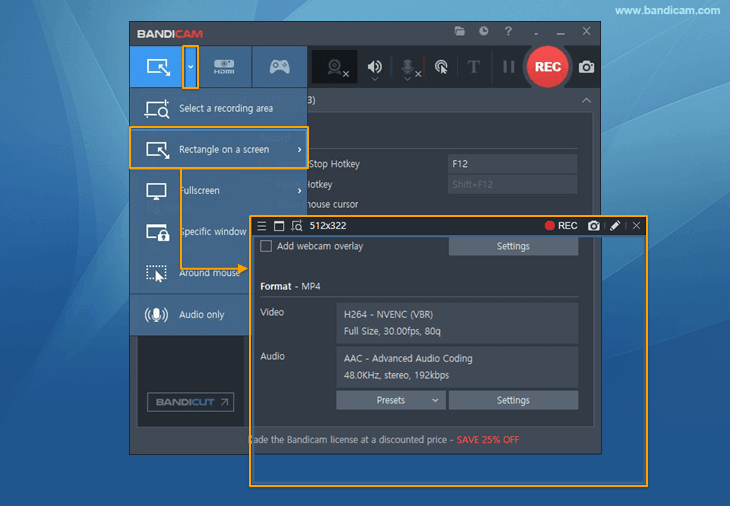Click the AAC - Advanced Audio Coding text
The height and width of the screenshot is (506, 730).
click(x=408, y=358)
